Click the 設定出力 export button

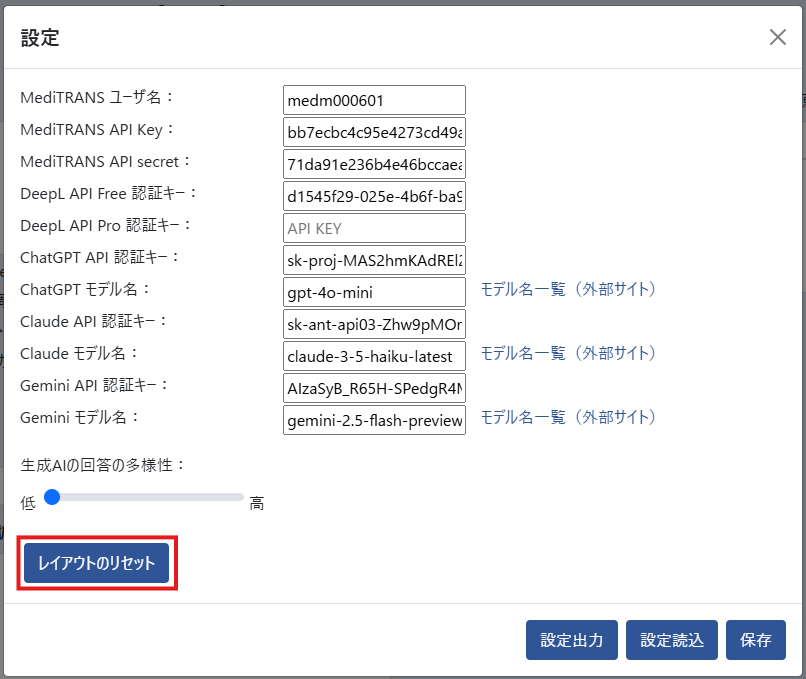(571, 640)
